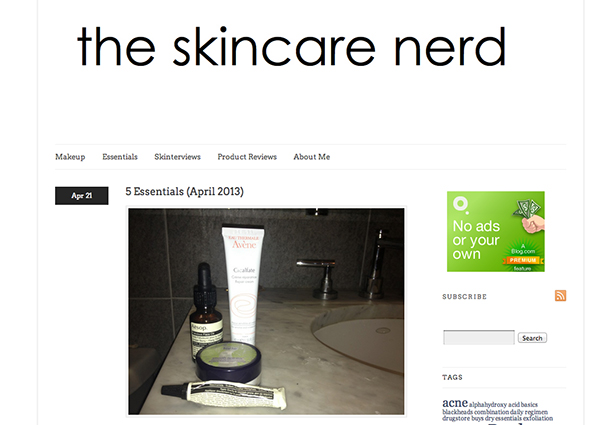Open the Makeup navigation menu item
Viewport: 610px width, 425px height.
70,157
